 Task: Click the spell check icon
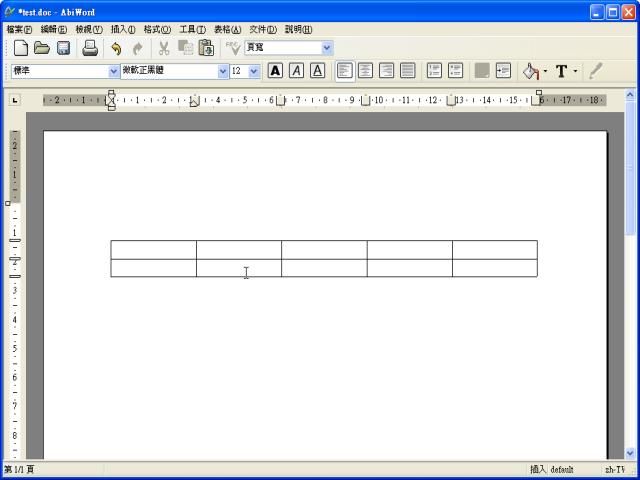coord(233,48)
